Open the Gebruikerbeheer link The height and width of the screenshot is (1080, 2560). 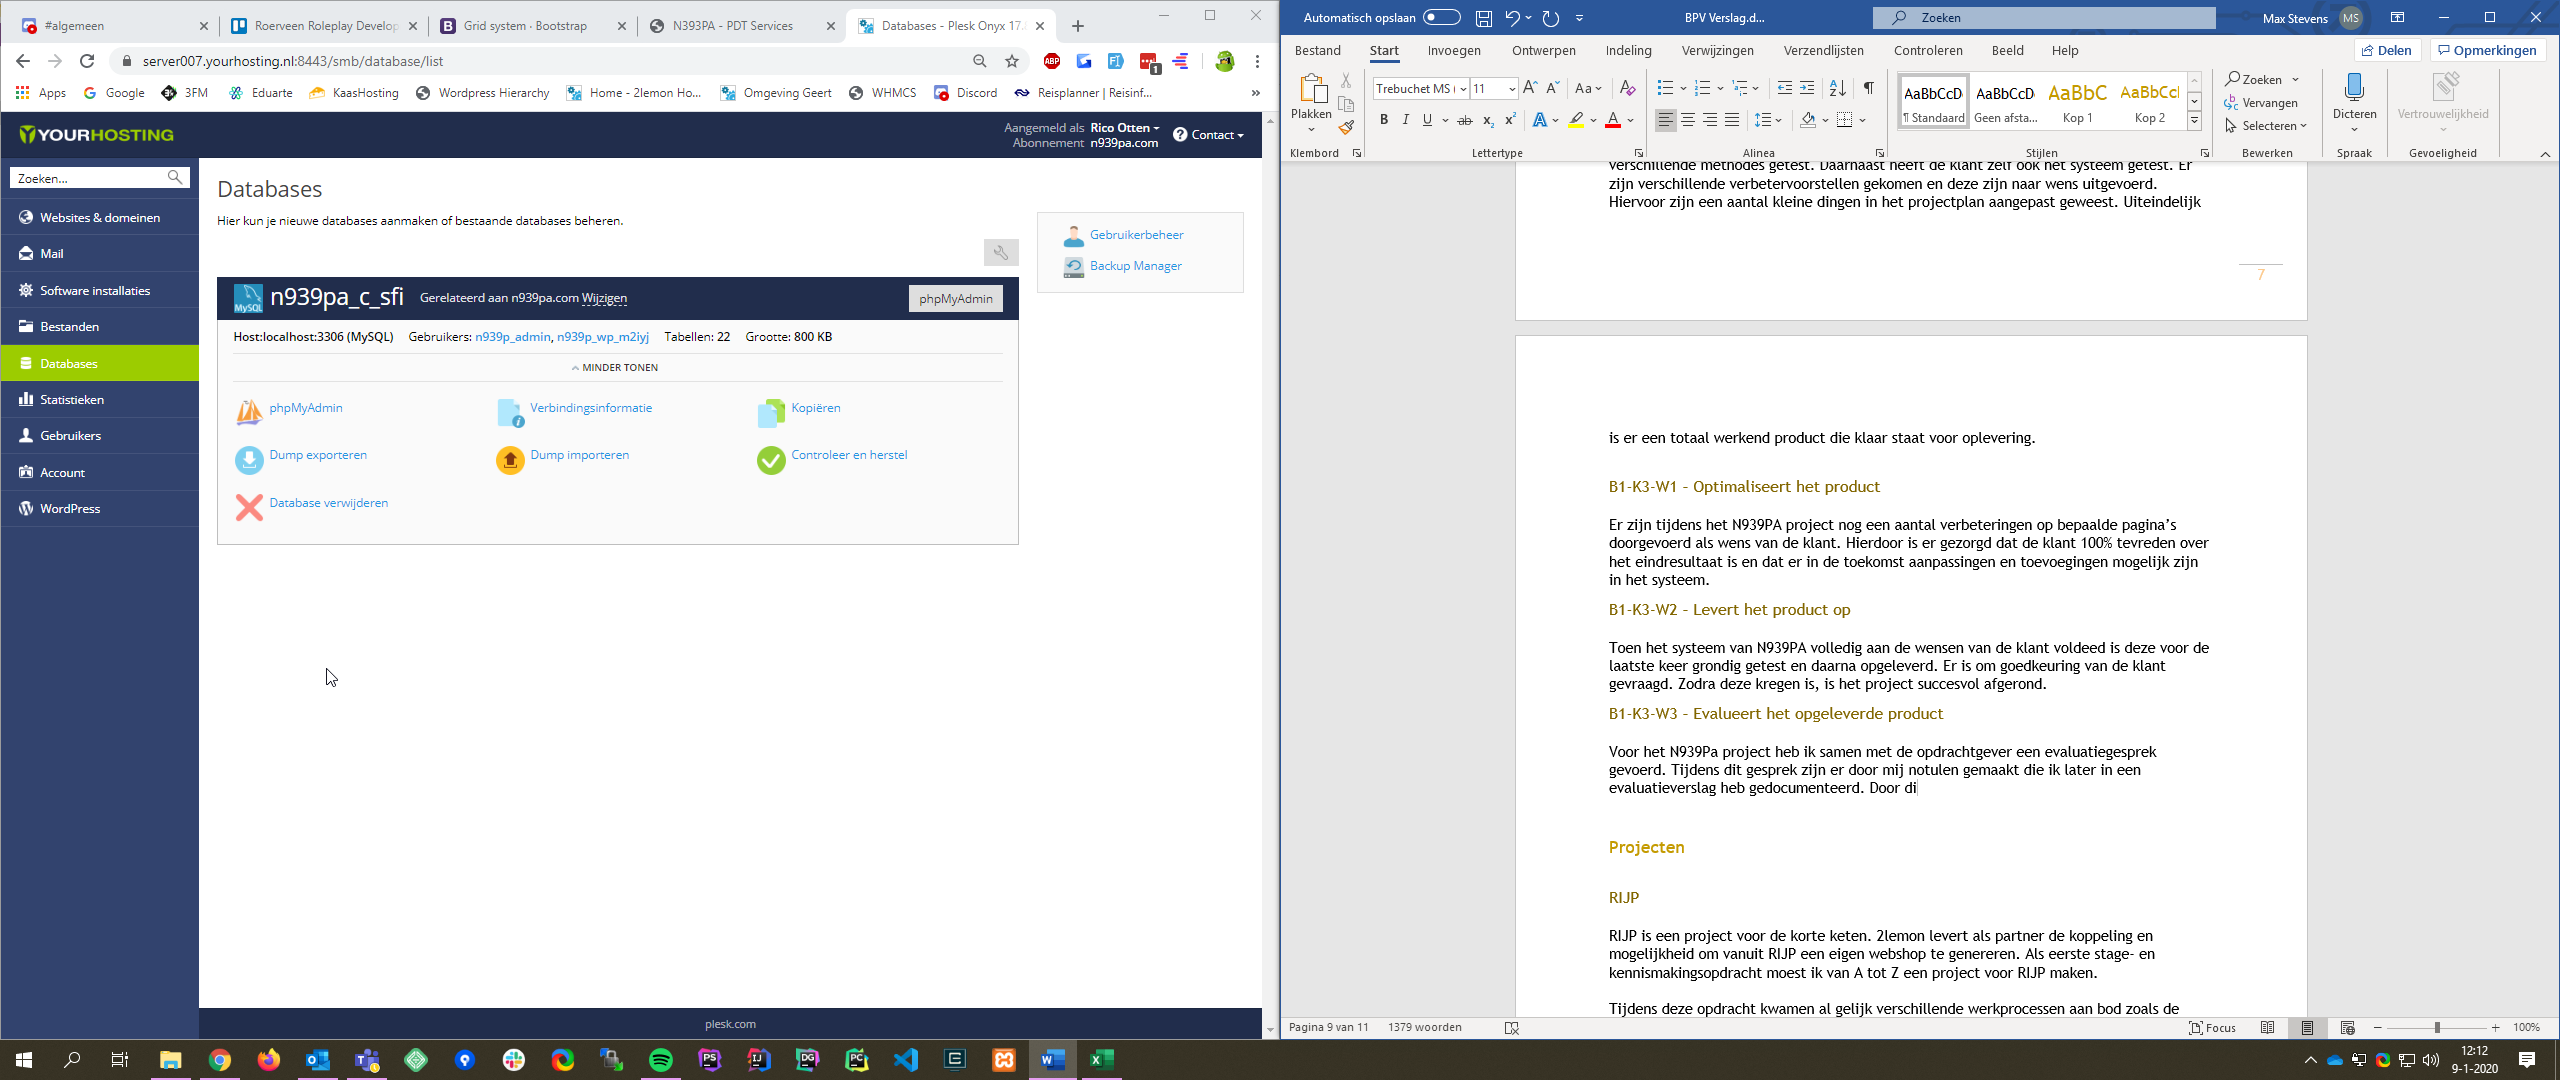coord(1136,235)
